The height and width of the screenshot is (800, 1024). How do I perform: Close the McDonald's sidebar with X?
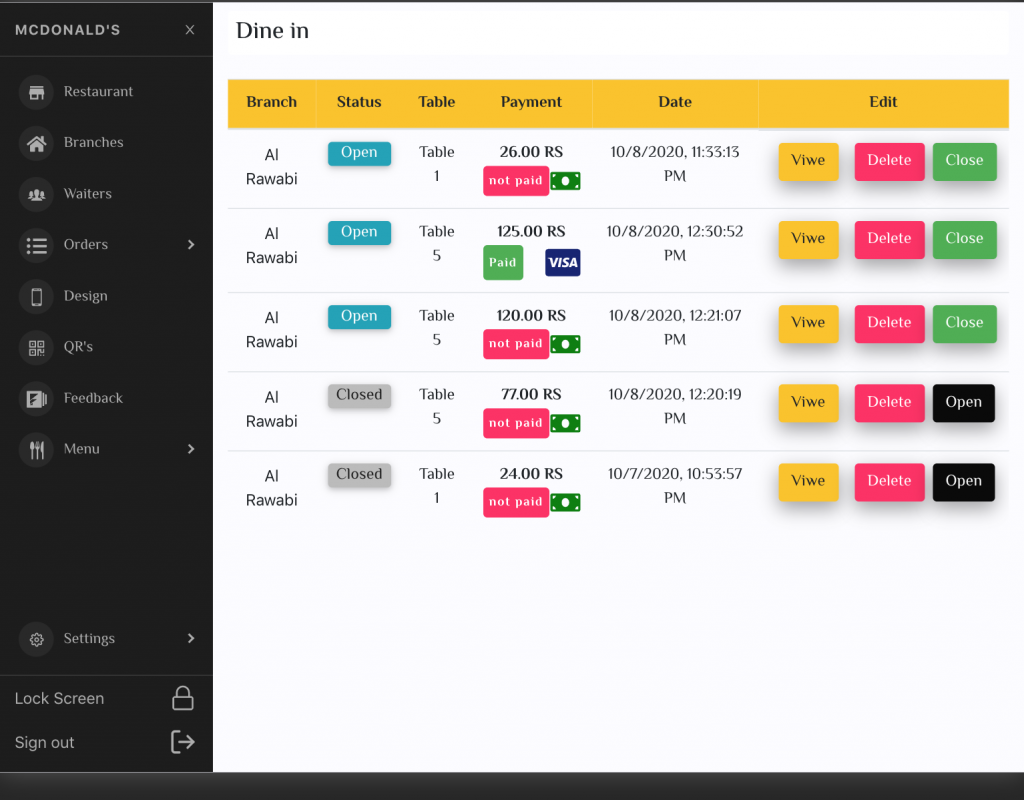pyautogui.click(x=190, y=29)
